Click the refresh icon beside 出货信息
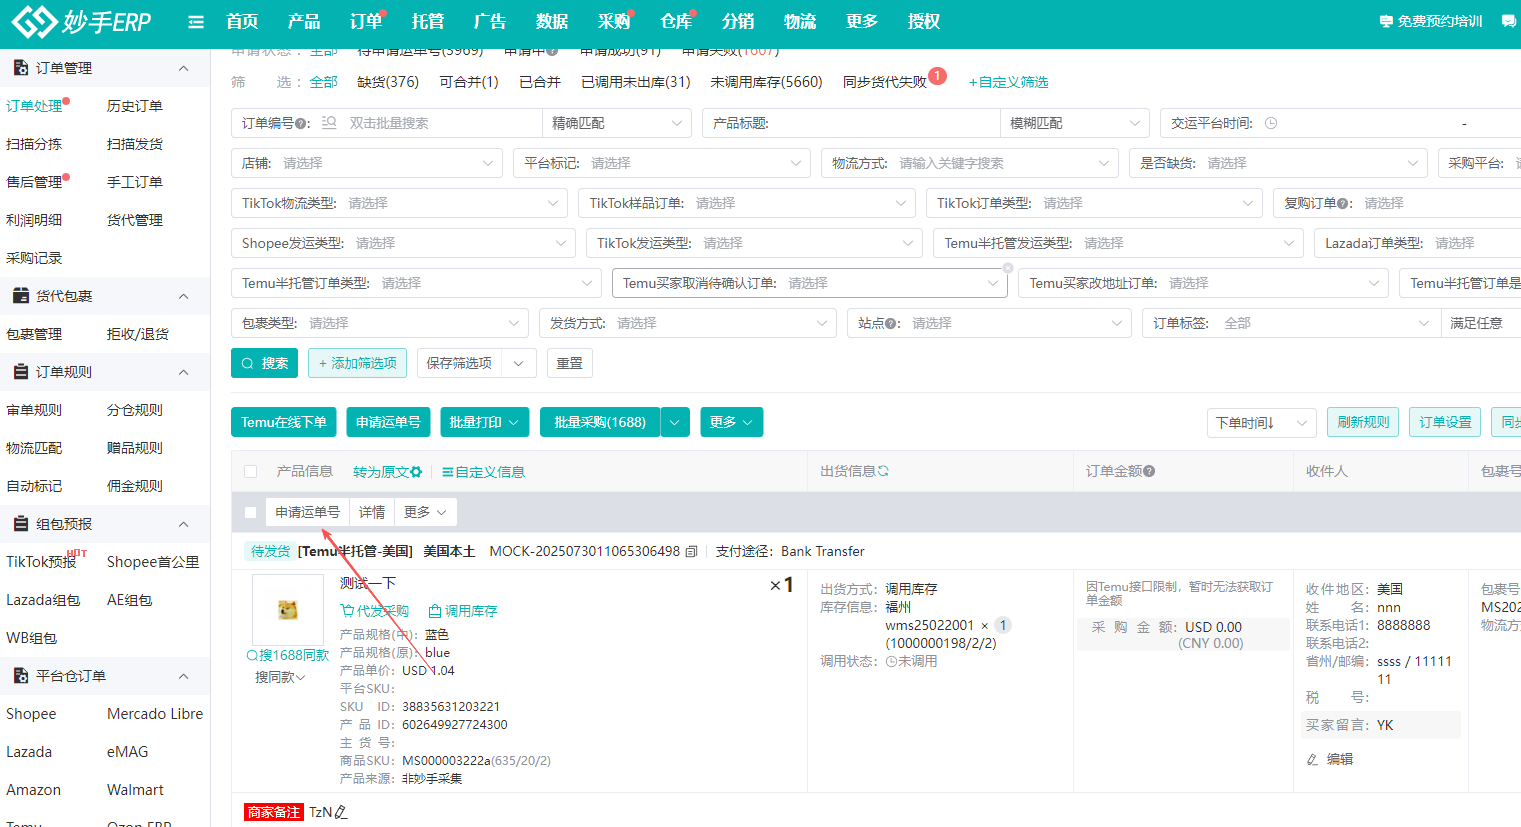1521x827 pixels. point(883,471)
